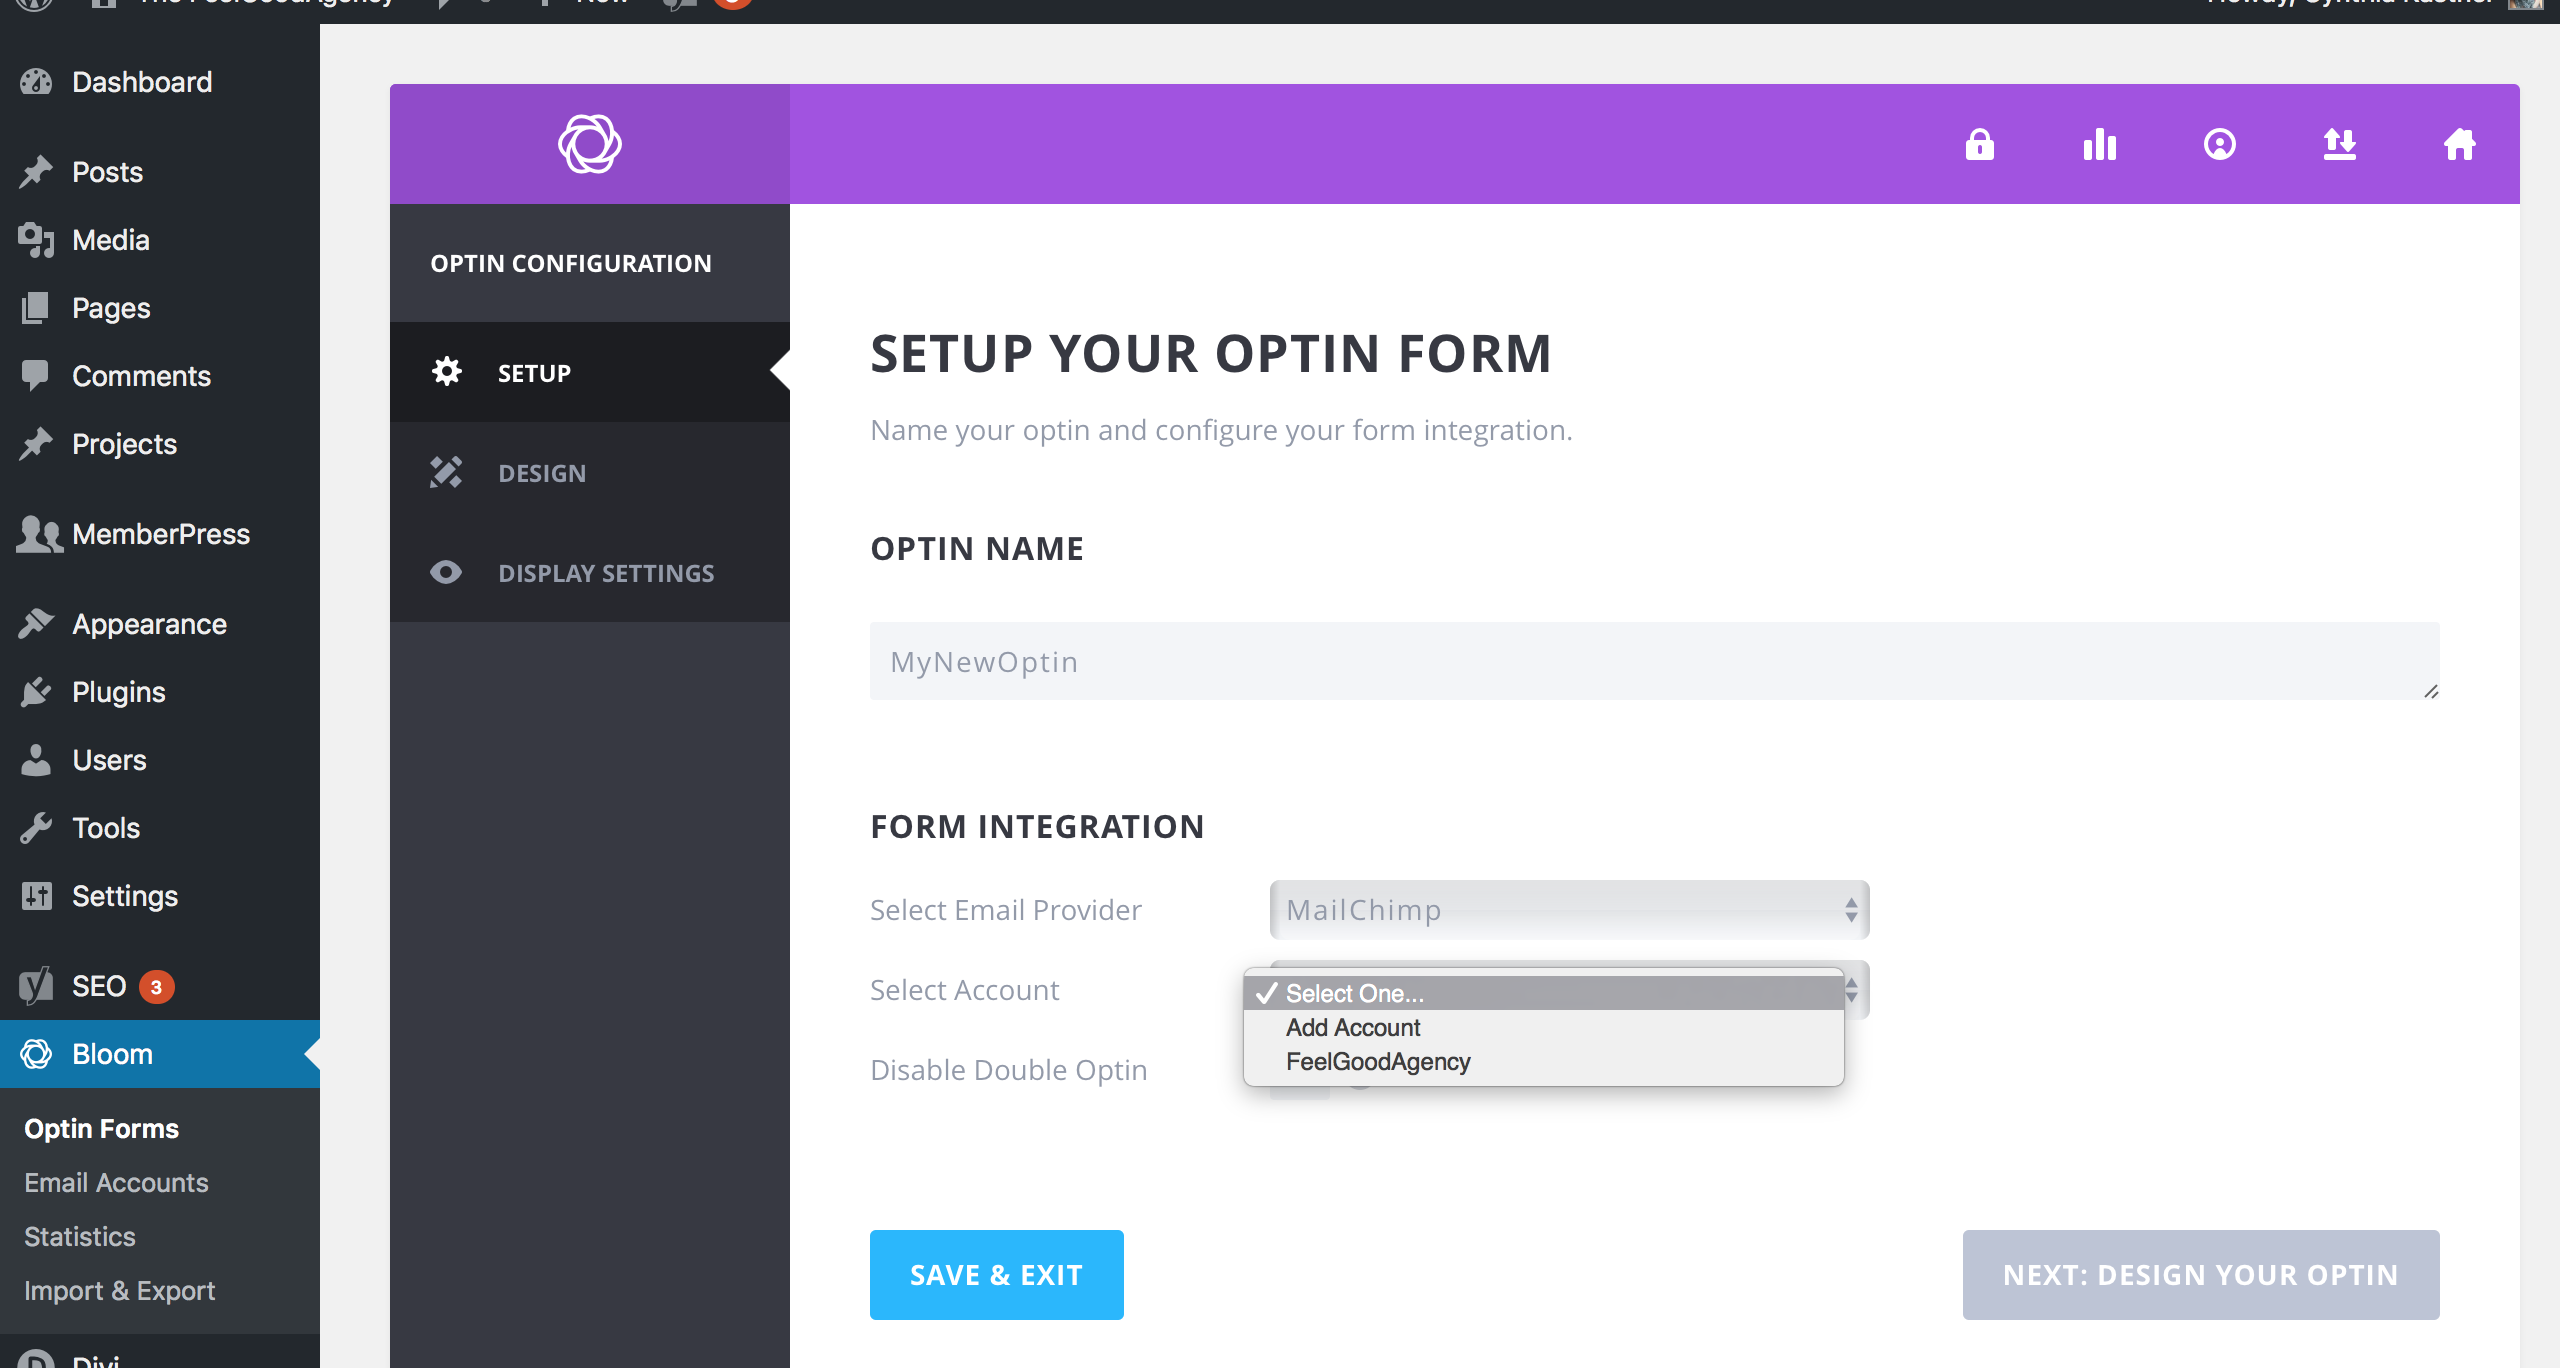Click the Pages icon in sidebar
The image size is (2560, 1368).
coord(36,308)
